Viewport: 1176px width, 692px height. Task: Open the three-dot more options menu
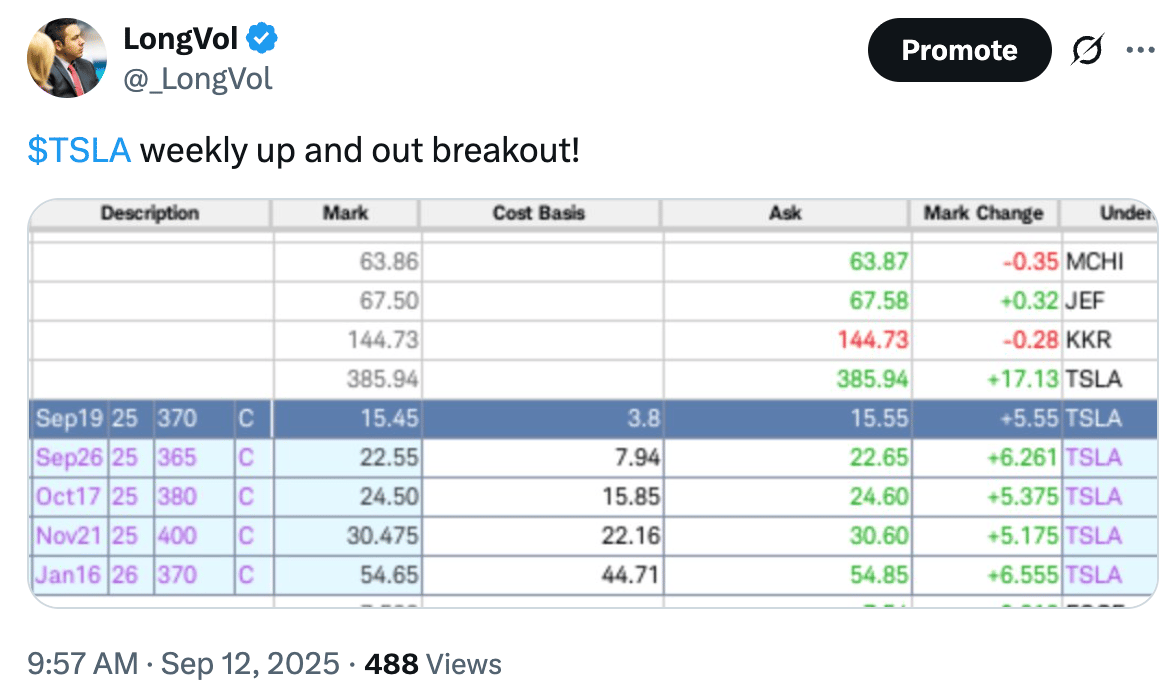[1139, 50]
